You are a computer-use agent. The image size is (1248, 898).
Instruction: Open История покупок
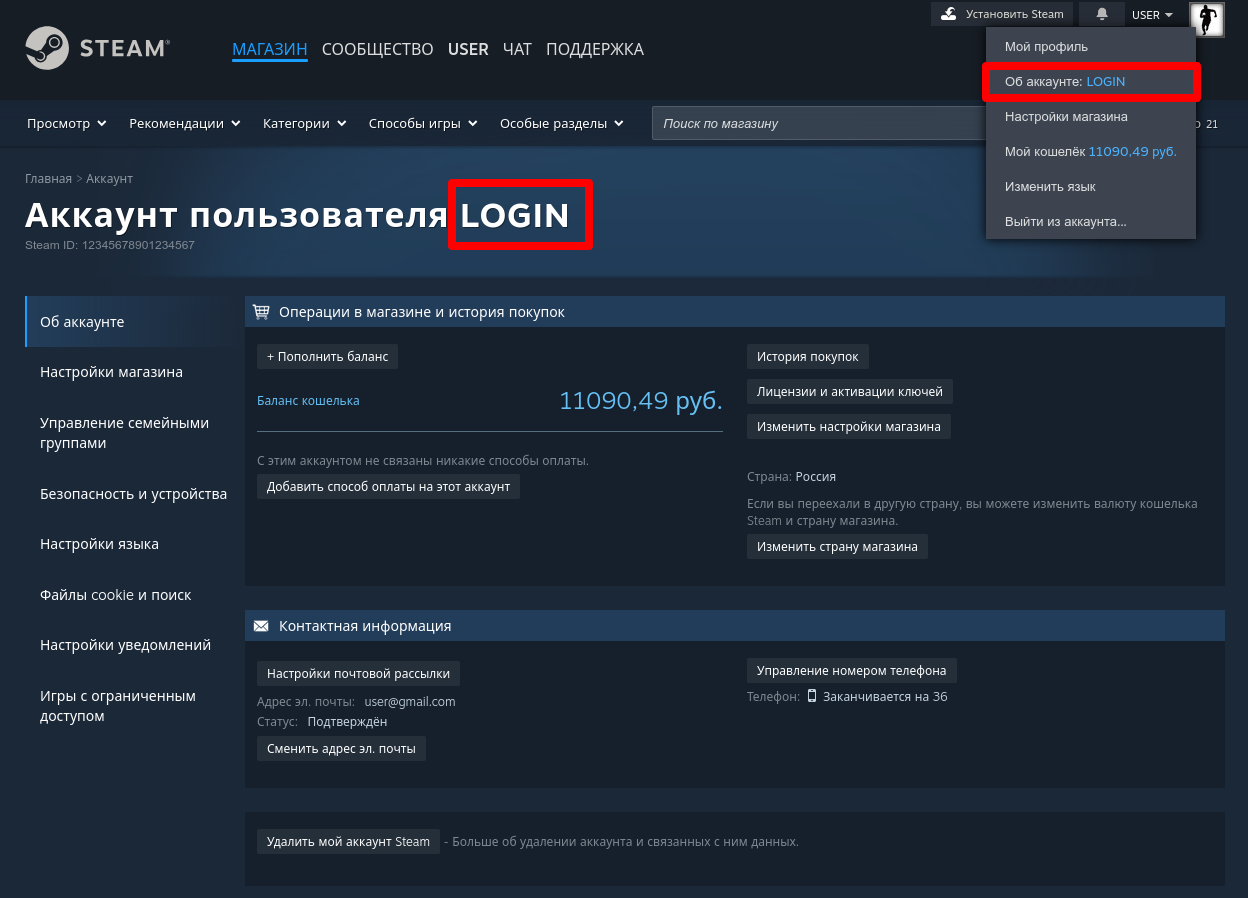(808, 357)
